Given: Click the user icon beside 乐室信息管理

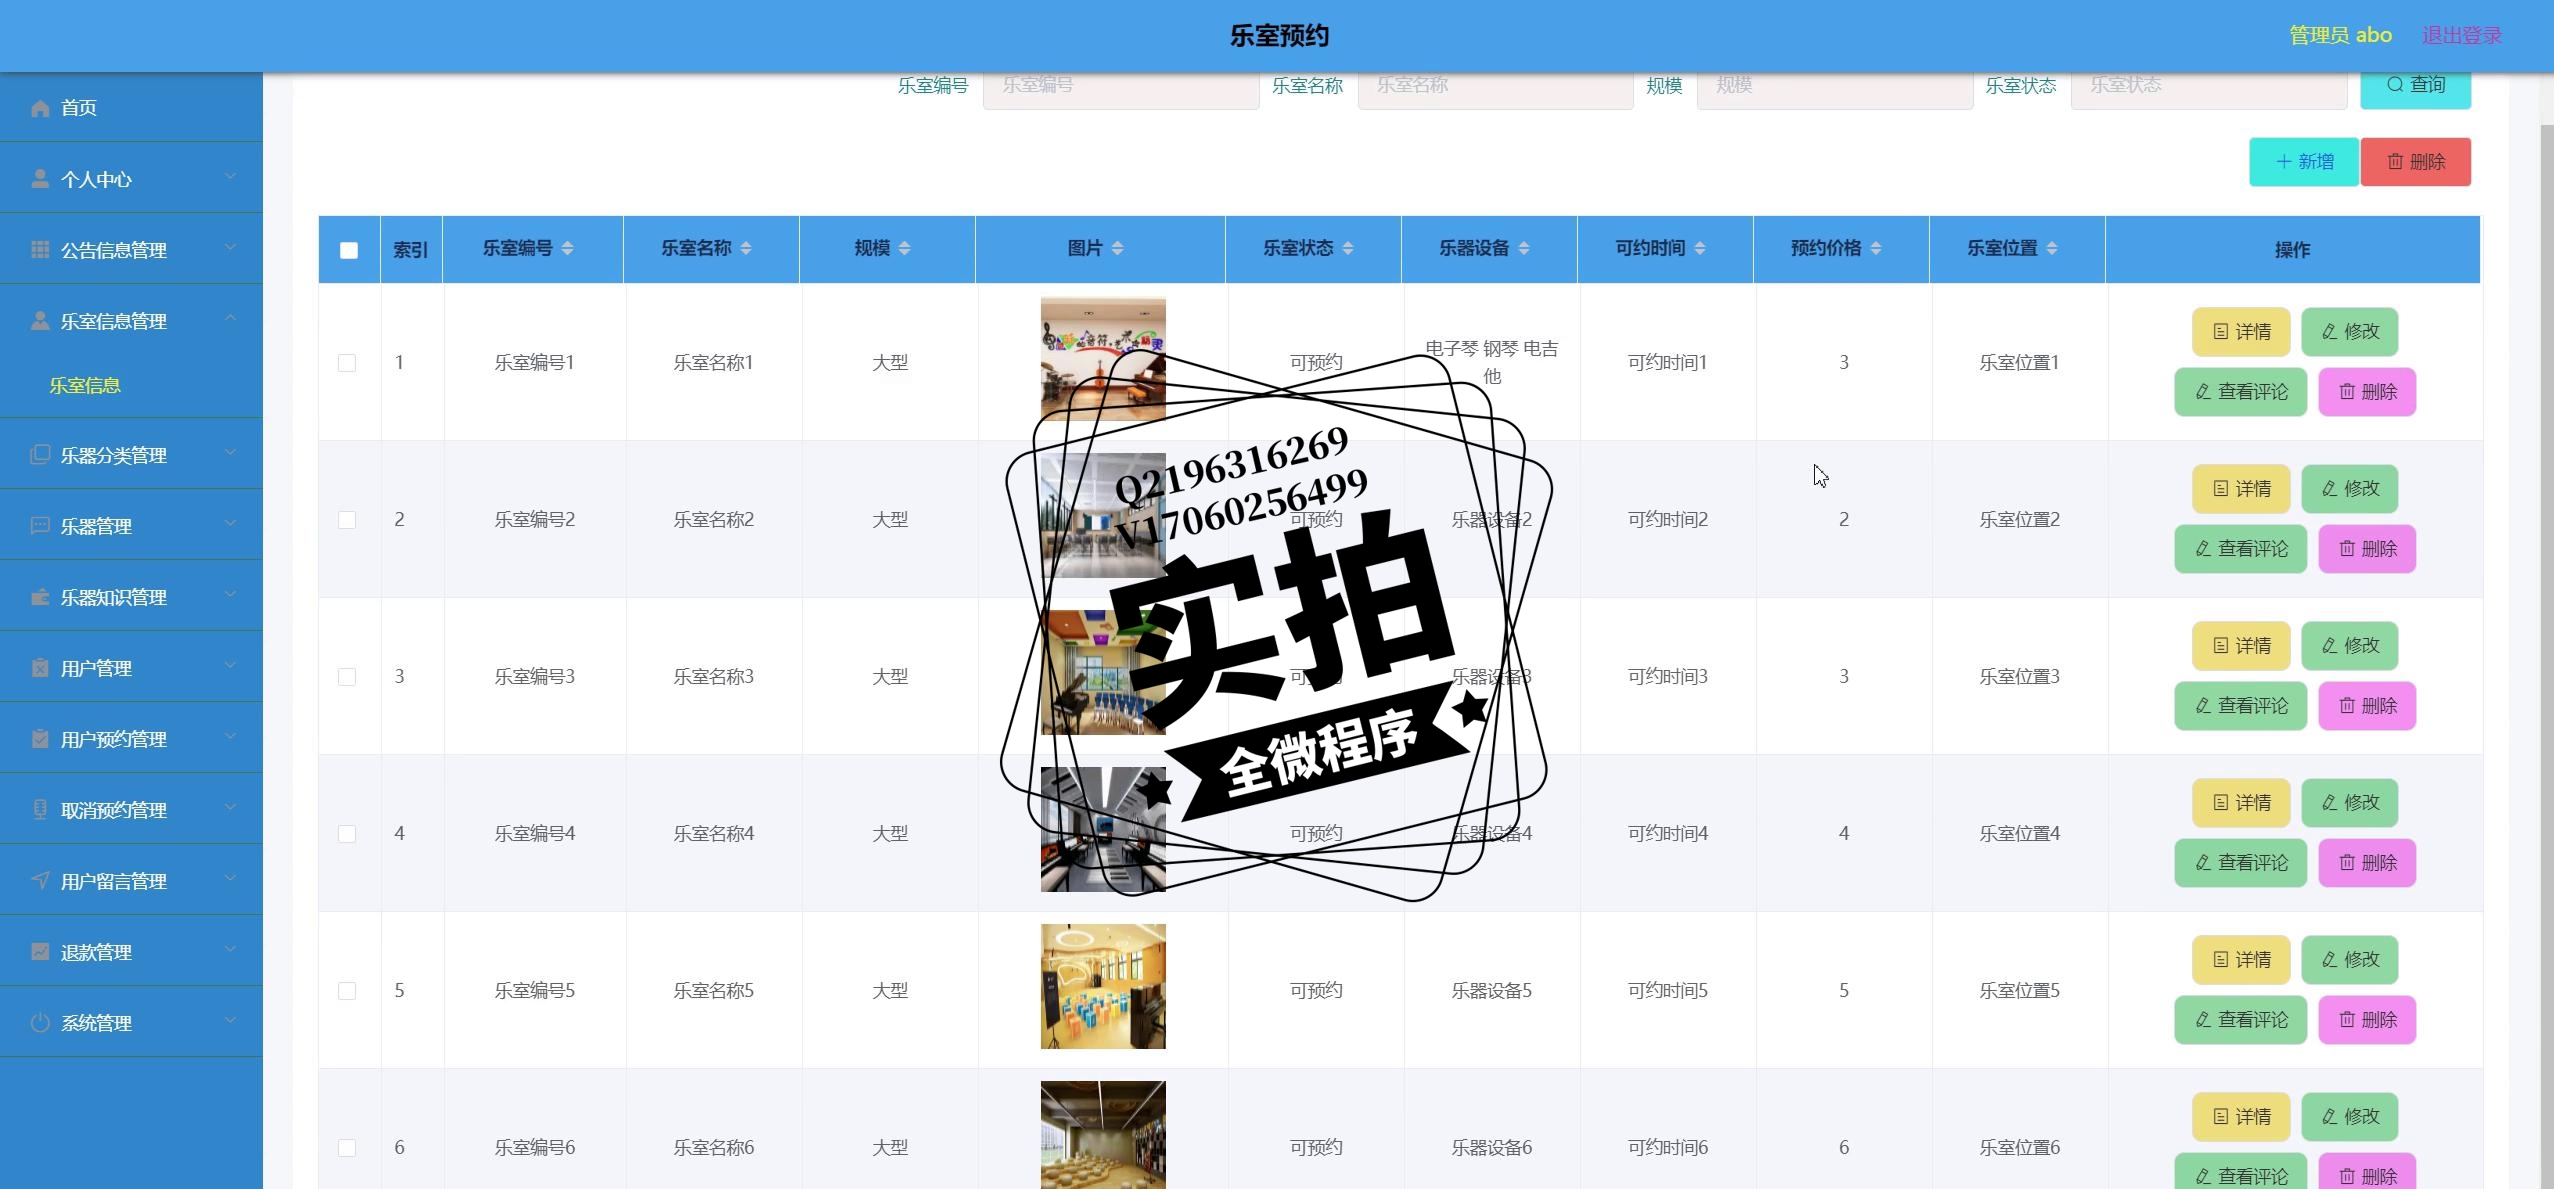Looking at the screenshot, I should click(40, 321).
